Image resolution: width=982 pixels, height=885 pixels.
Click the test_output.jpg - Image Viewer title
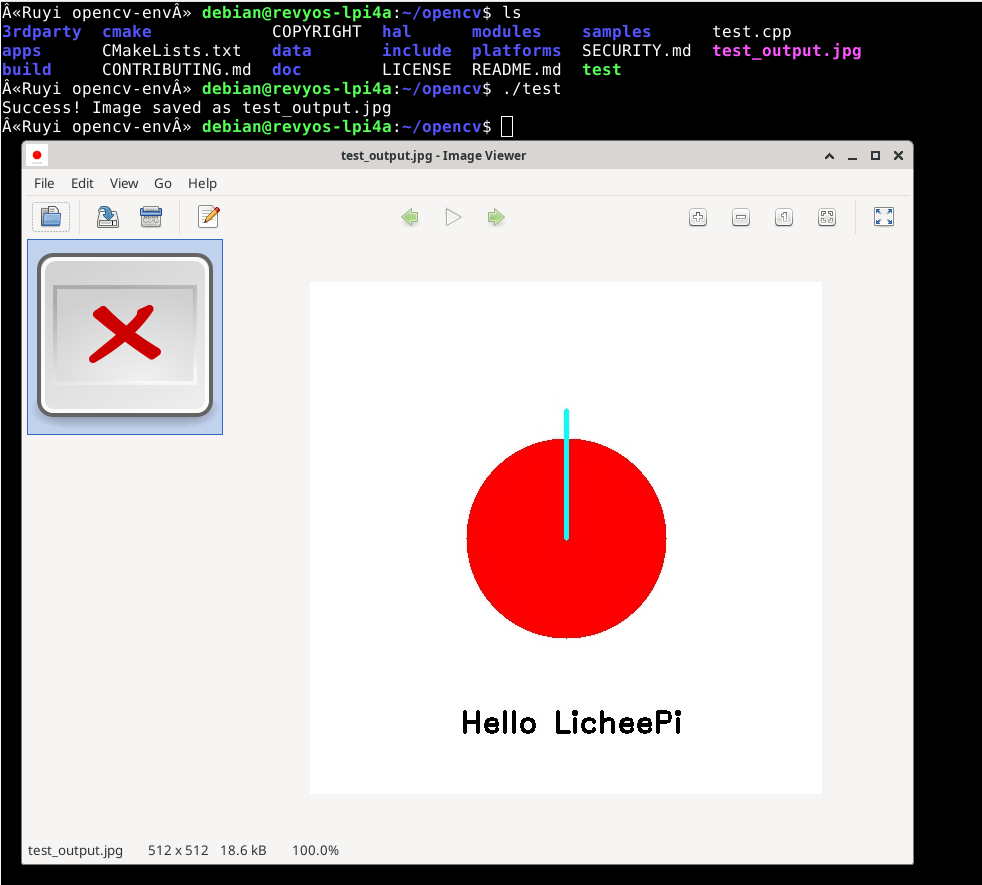(x=433, y=156)
